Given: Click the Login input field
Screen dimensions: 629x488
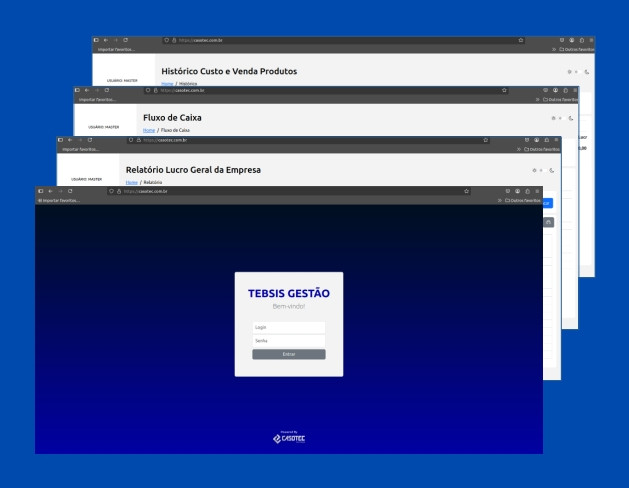Looking at the screenshot, I should coord(288,327).
